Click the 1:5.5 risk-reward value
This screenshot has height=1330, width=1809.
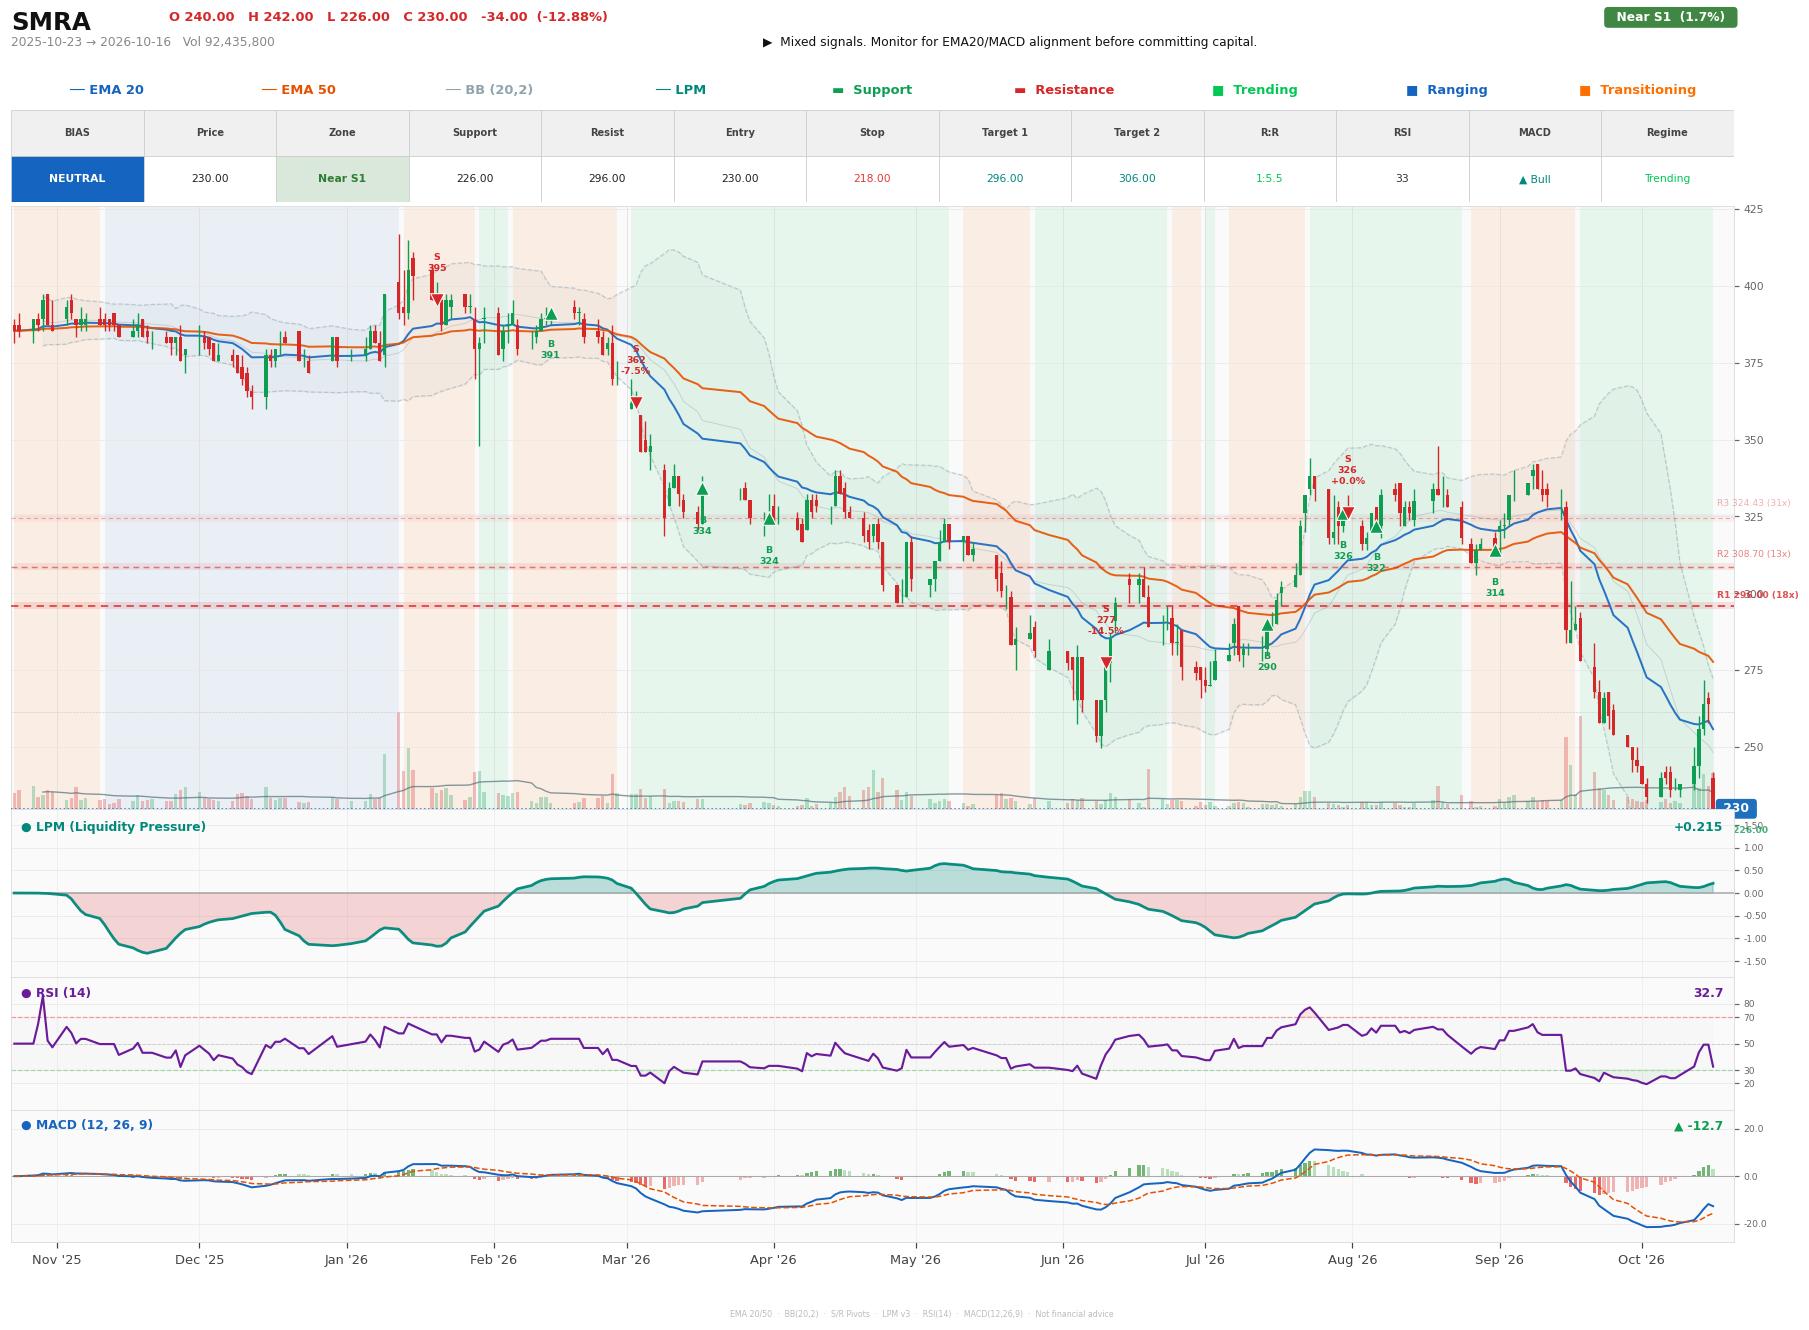[1269, 179]
